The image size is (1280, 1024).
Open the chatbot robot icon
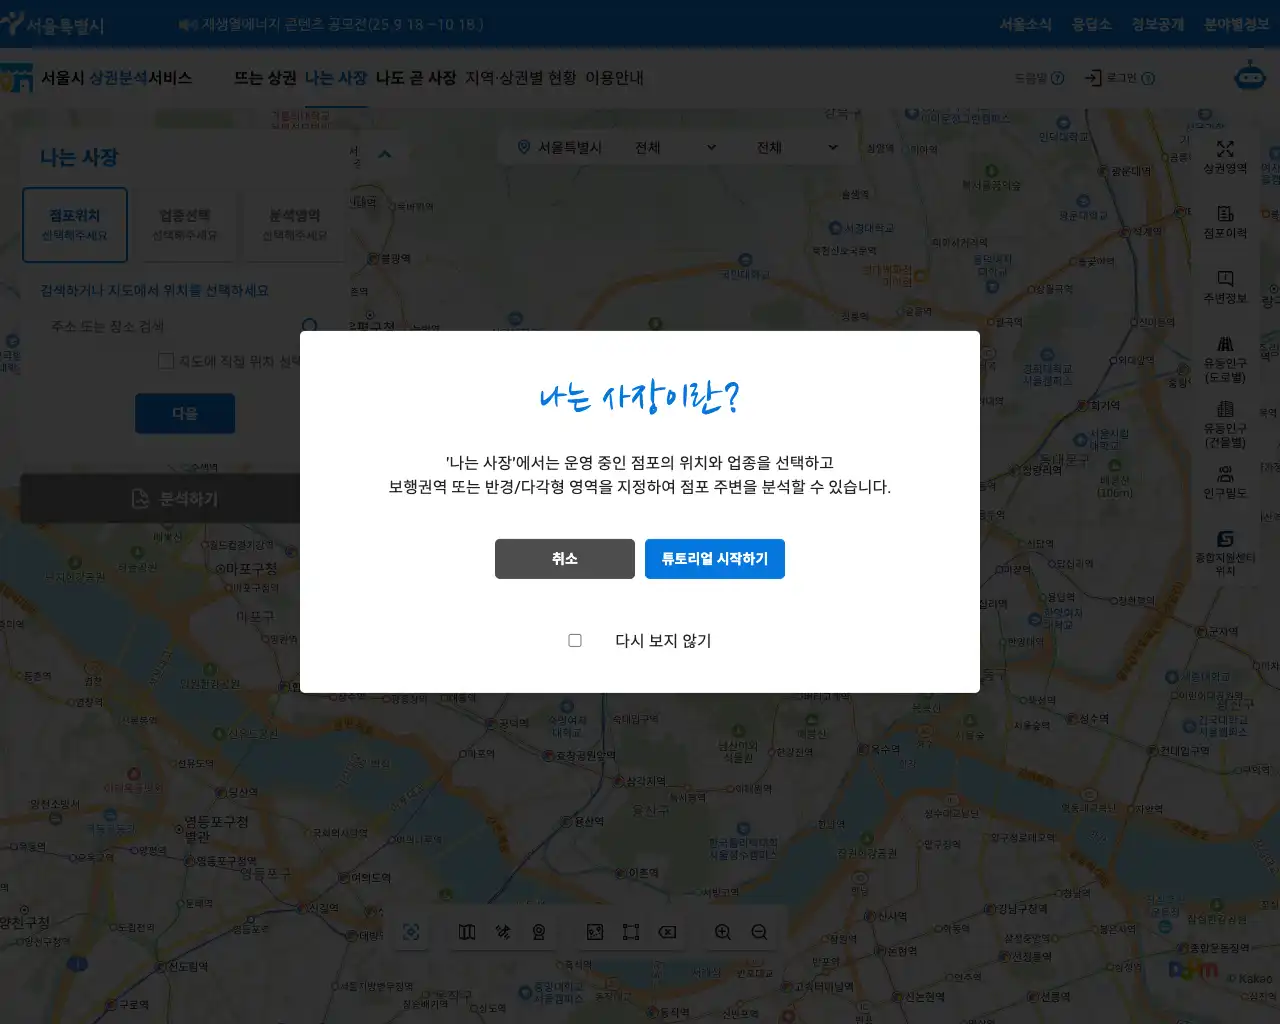tap(1249, 77)
